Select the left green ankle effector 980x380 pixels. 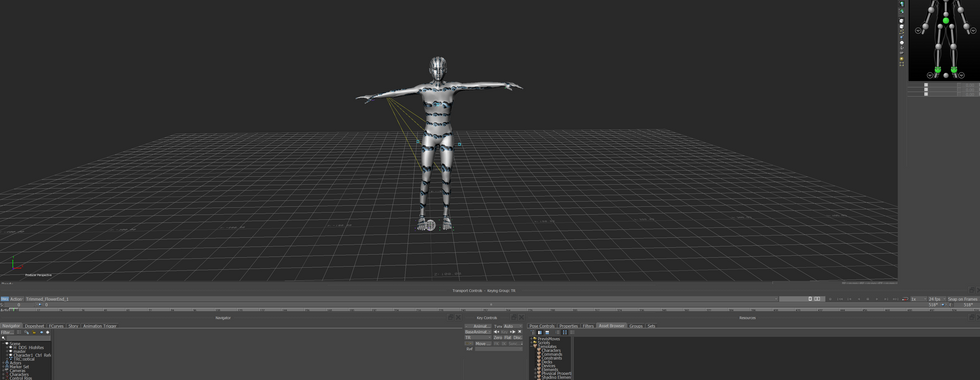(938, 69)
